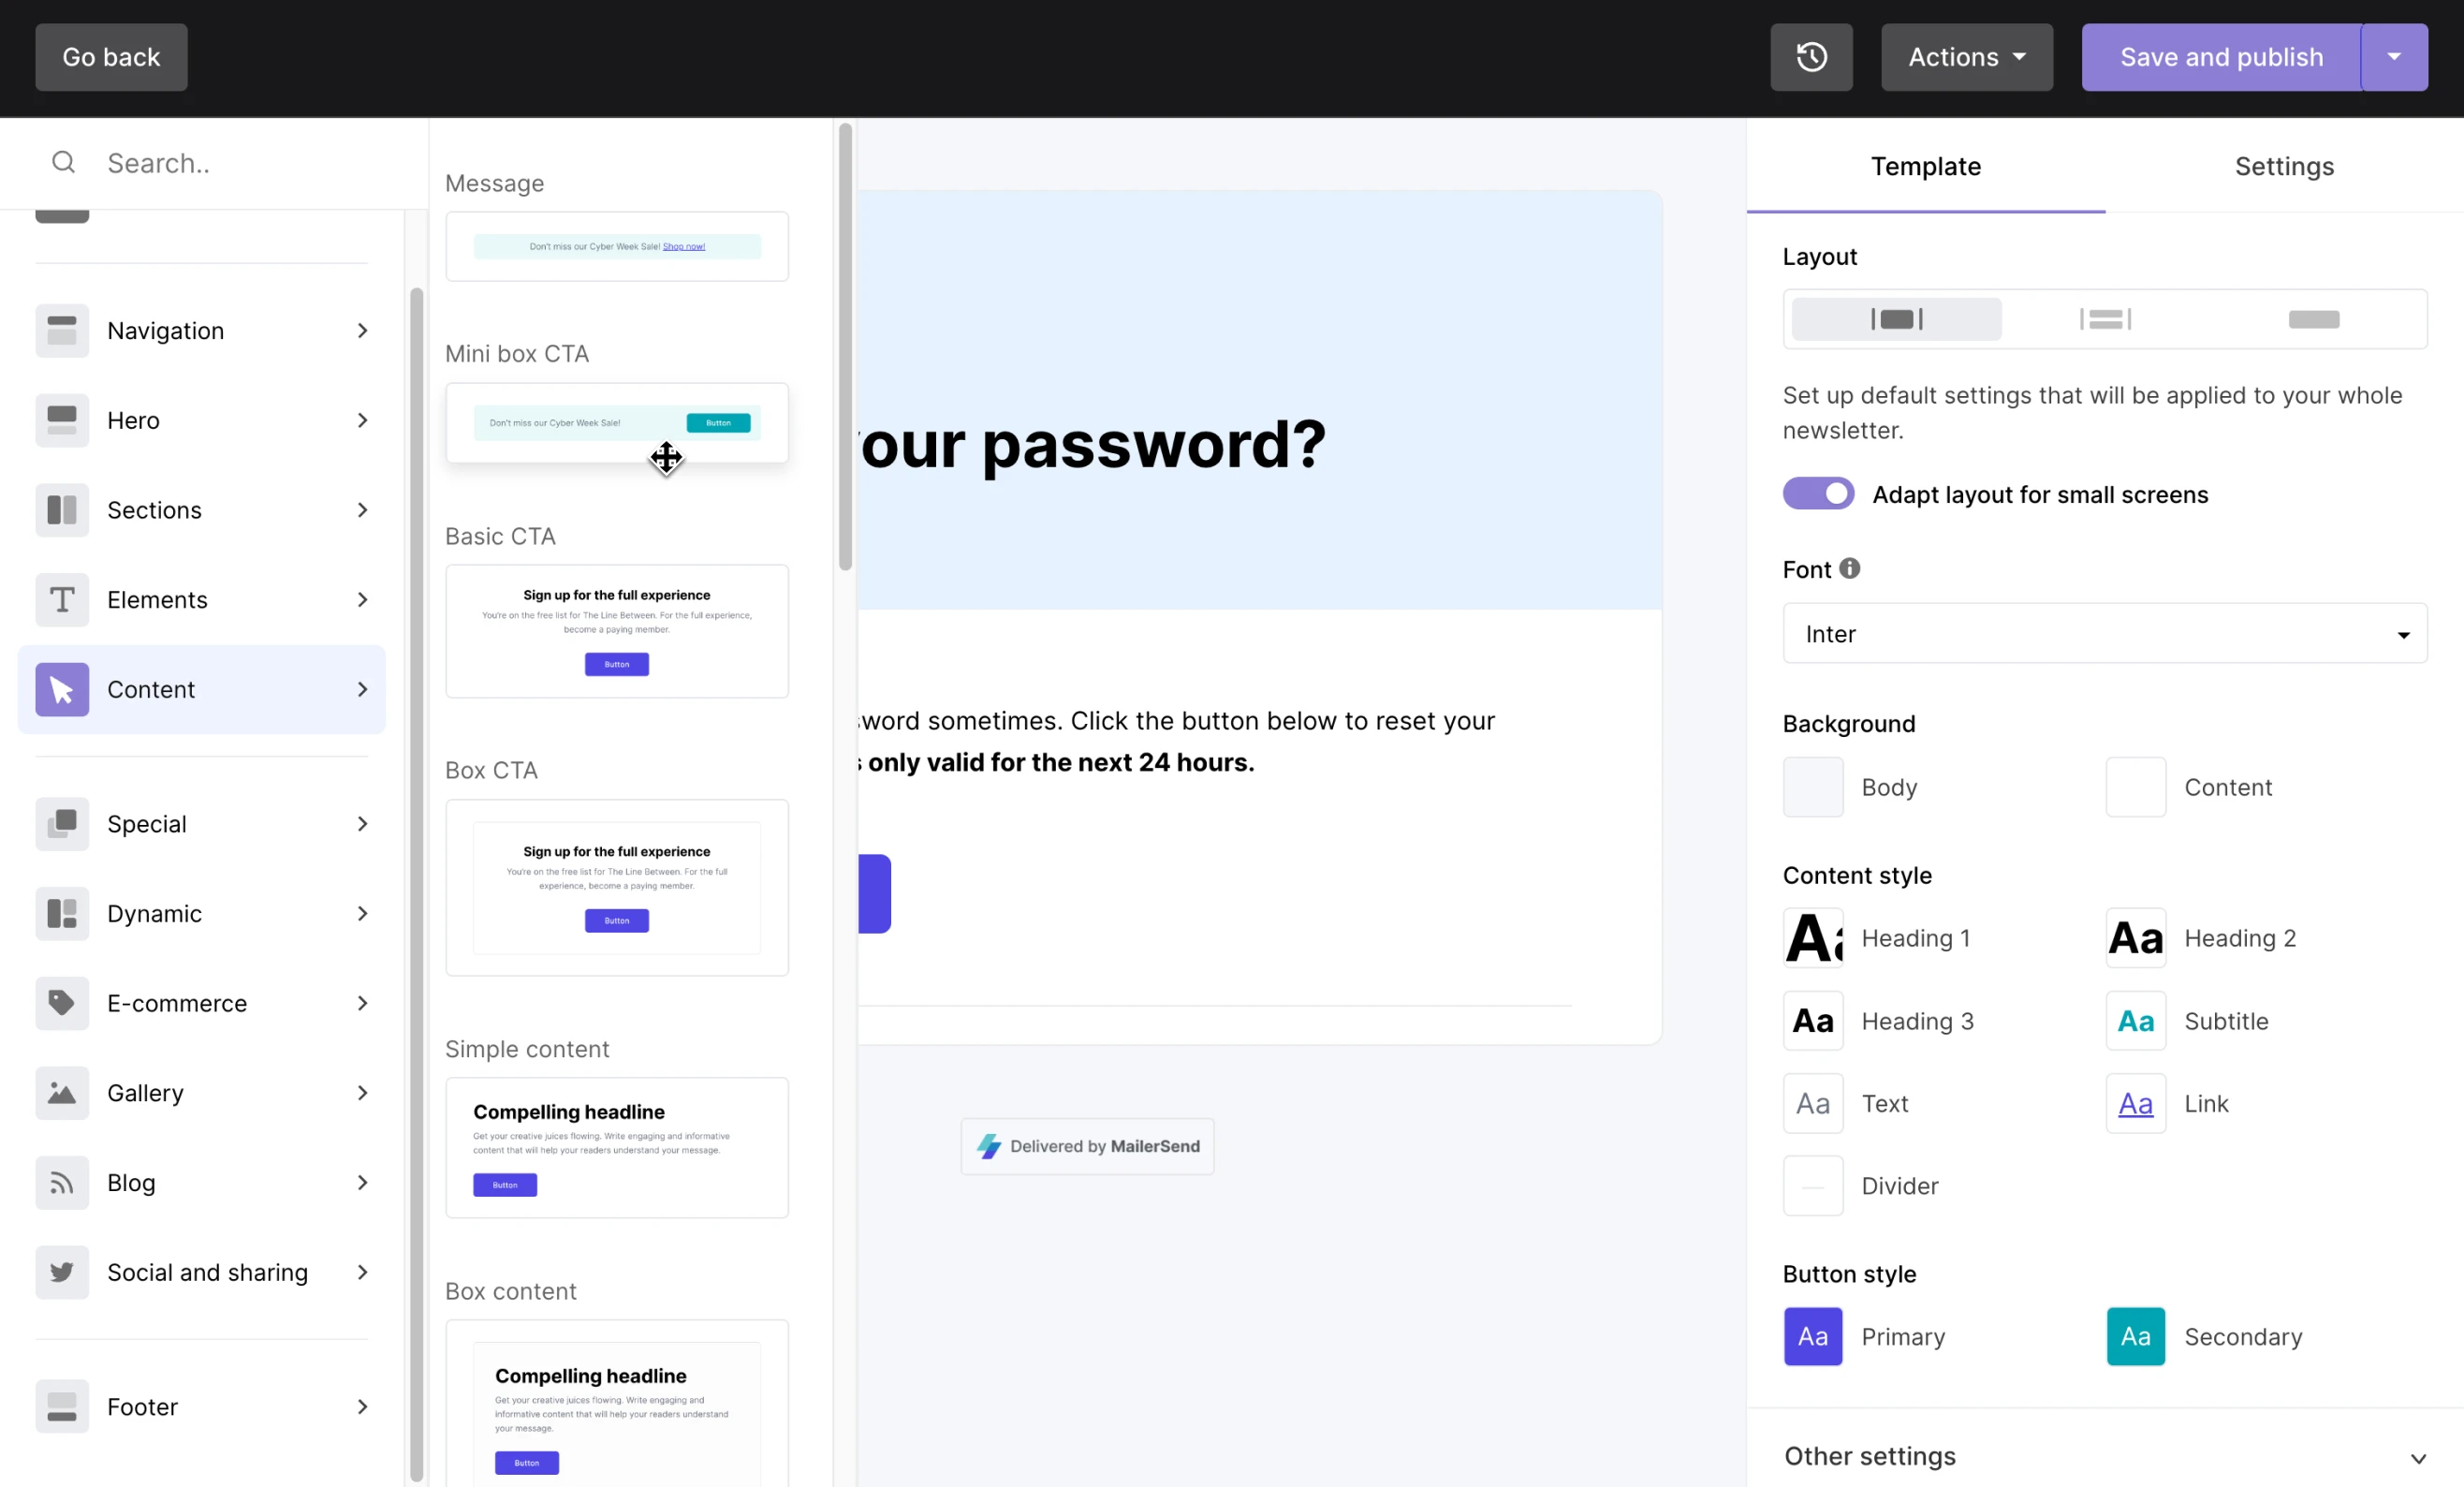Click the Footer category icon
This screenshot has height=1487, width=2464.
pyautogui.click(x=62, y=1407)
